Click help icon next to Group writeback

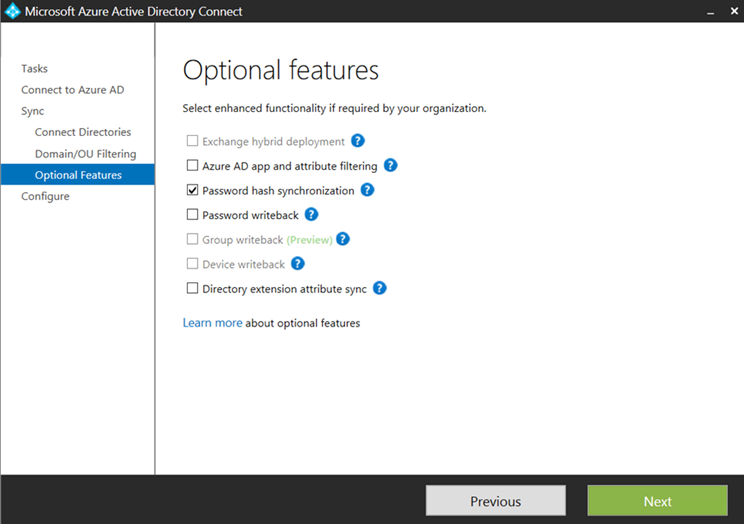tap(343, 239)
